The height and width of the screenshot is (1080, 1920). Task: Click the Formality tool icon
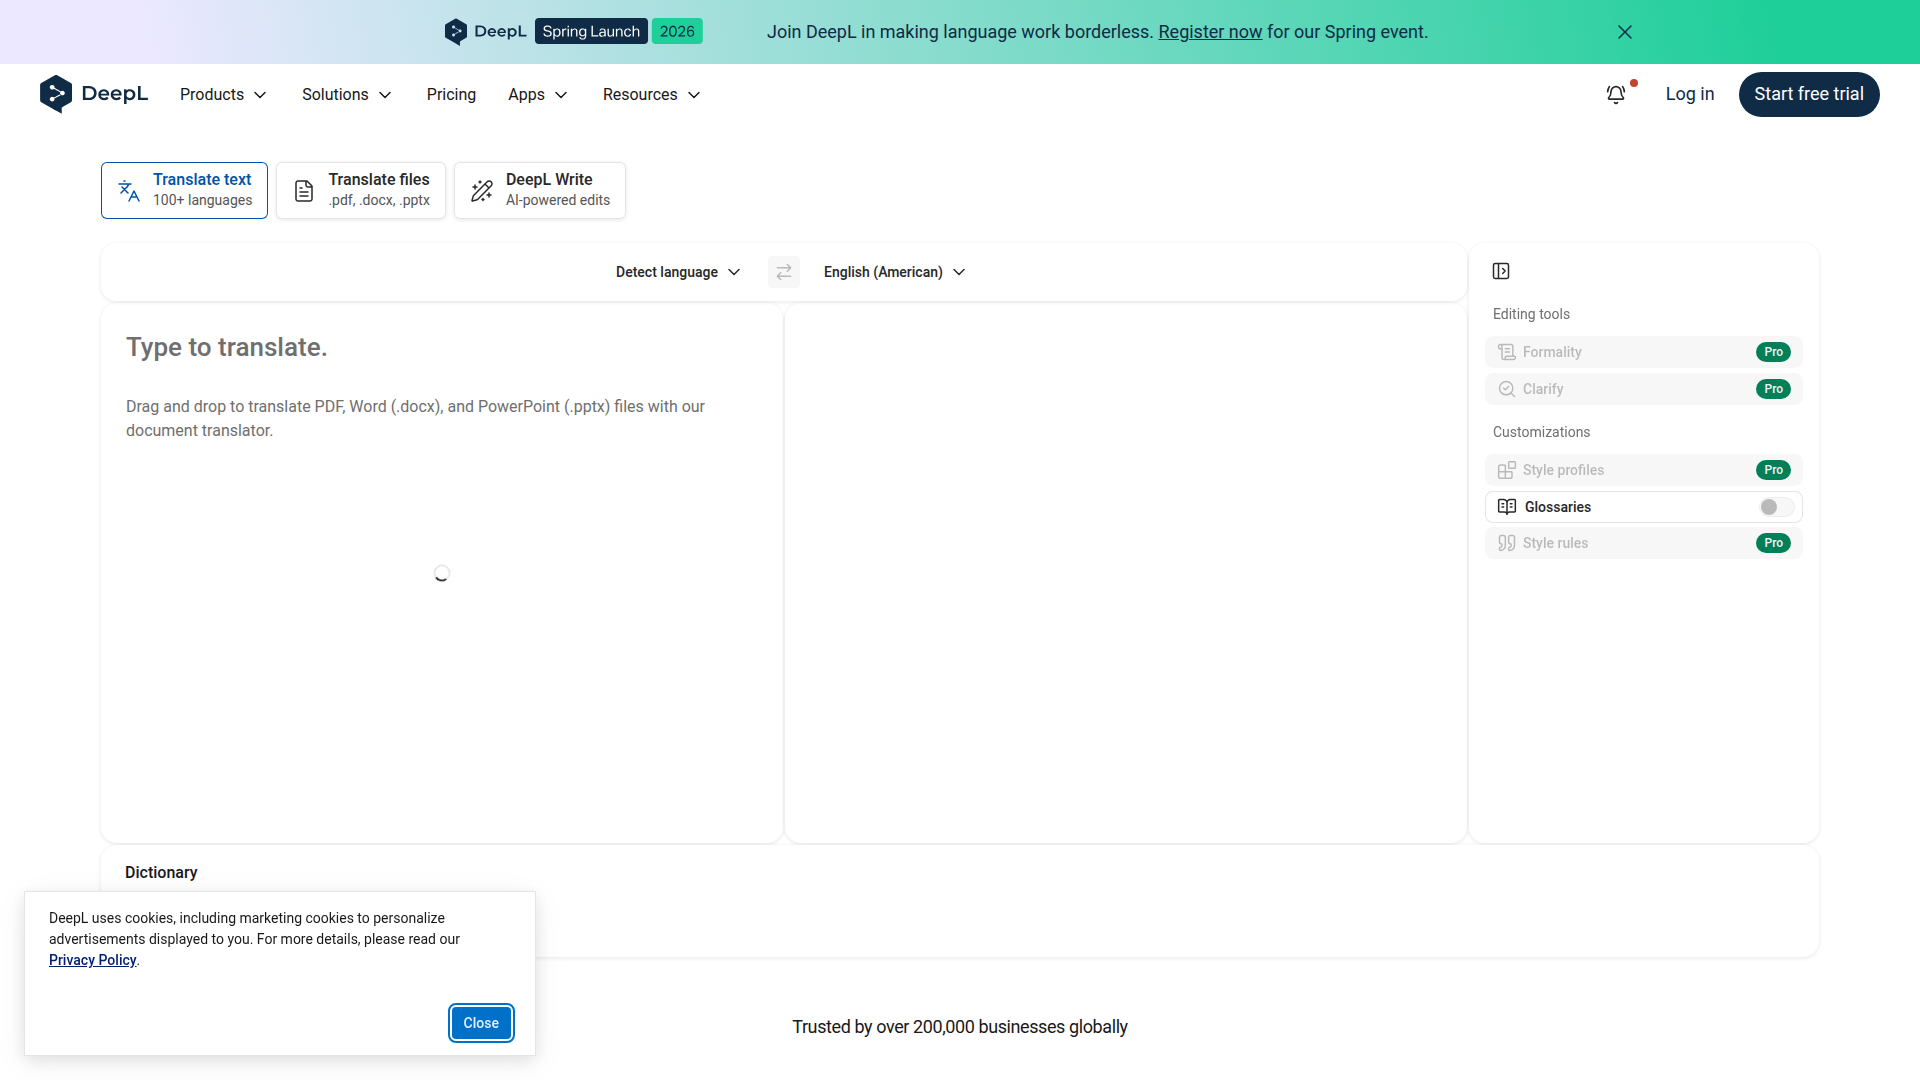coord(1507,352)
